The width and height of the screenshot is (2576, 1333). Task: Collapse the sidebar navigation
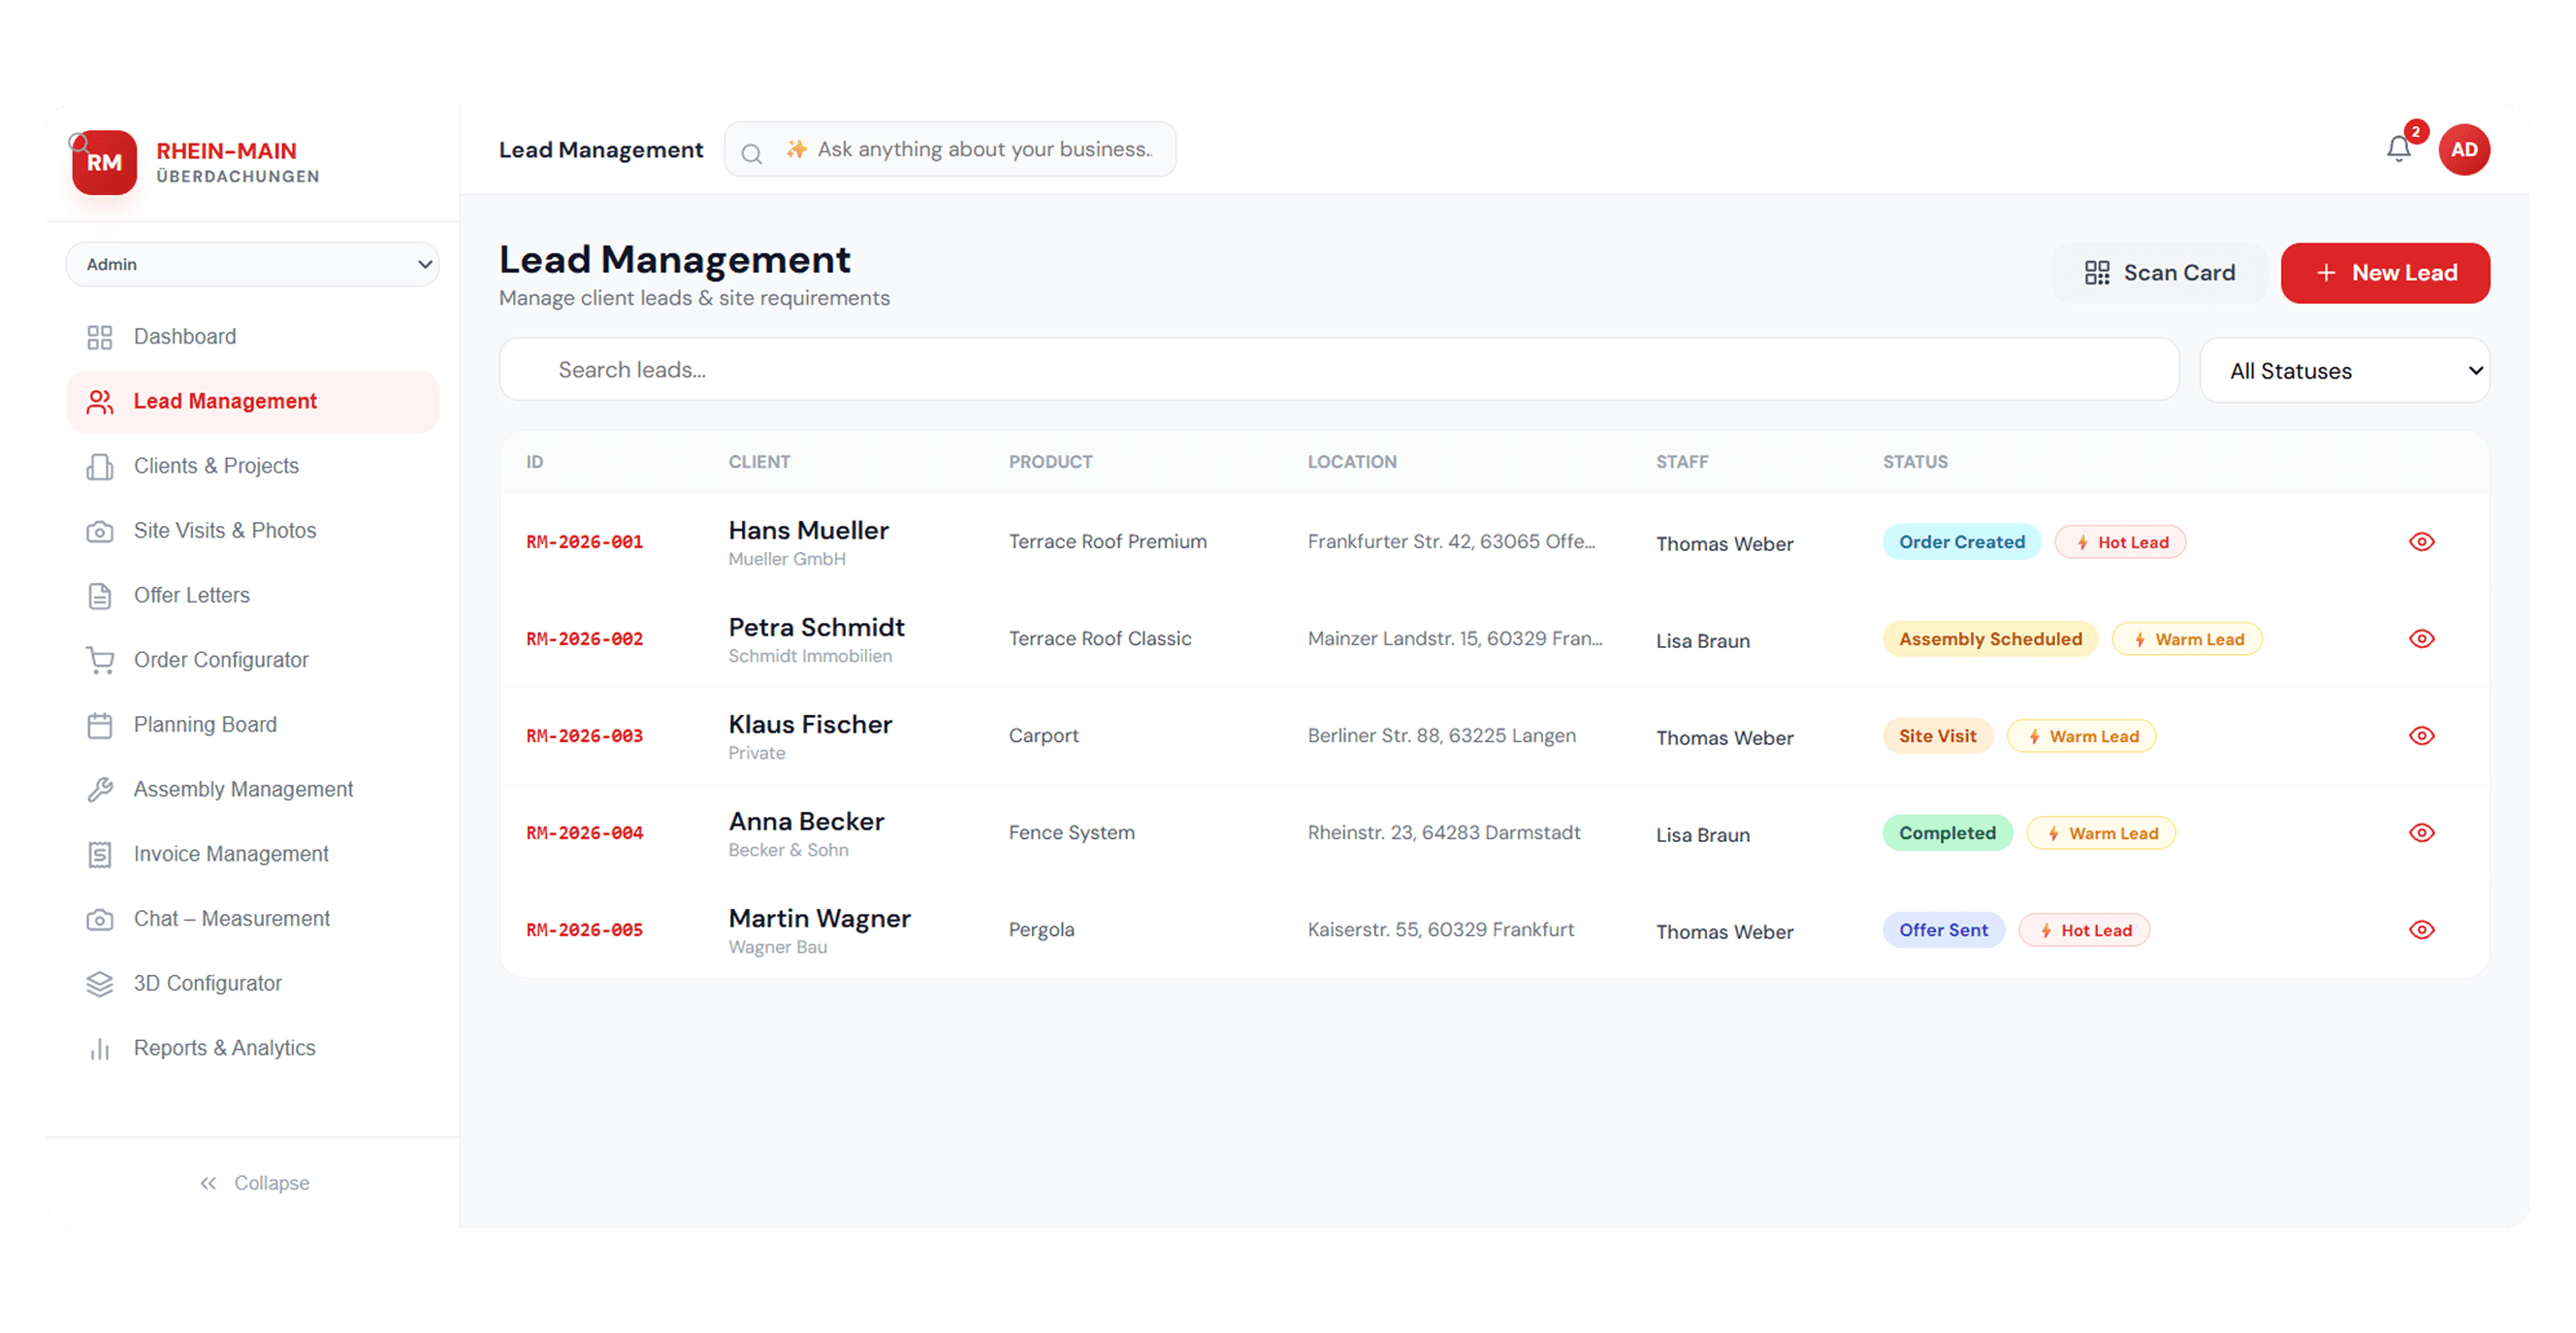pyautogui.click(x=254, y=1183)
